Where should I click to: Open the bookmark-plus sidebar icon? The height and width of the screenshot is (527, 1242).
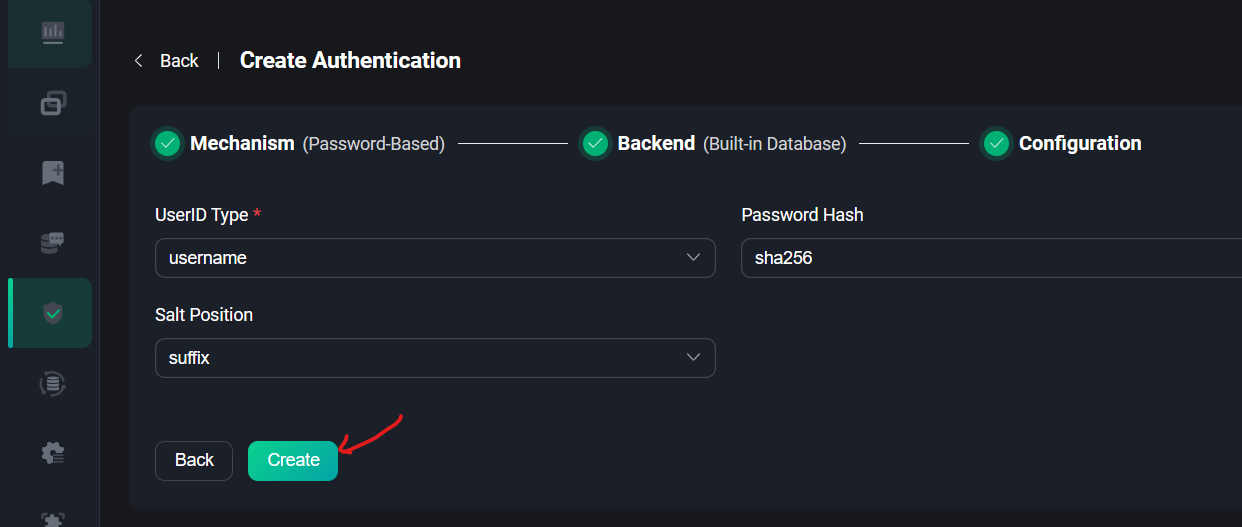(53, 173)
